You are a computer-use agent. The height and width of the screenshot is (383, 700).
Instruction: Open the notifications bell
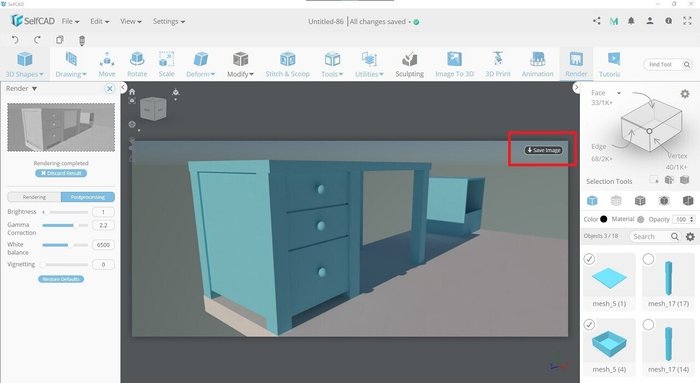click(631, 21)
